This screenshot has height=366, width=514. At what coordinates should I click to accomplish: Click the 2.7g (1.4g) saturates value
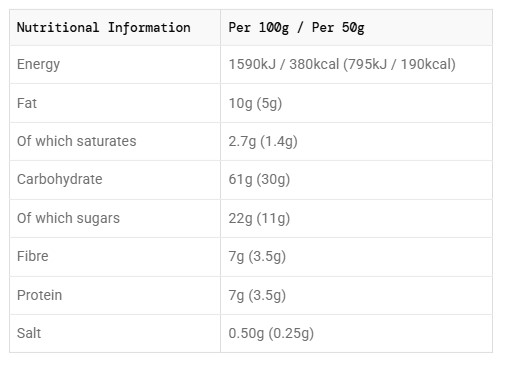263,141
